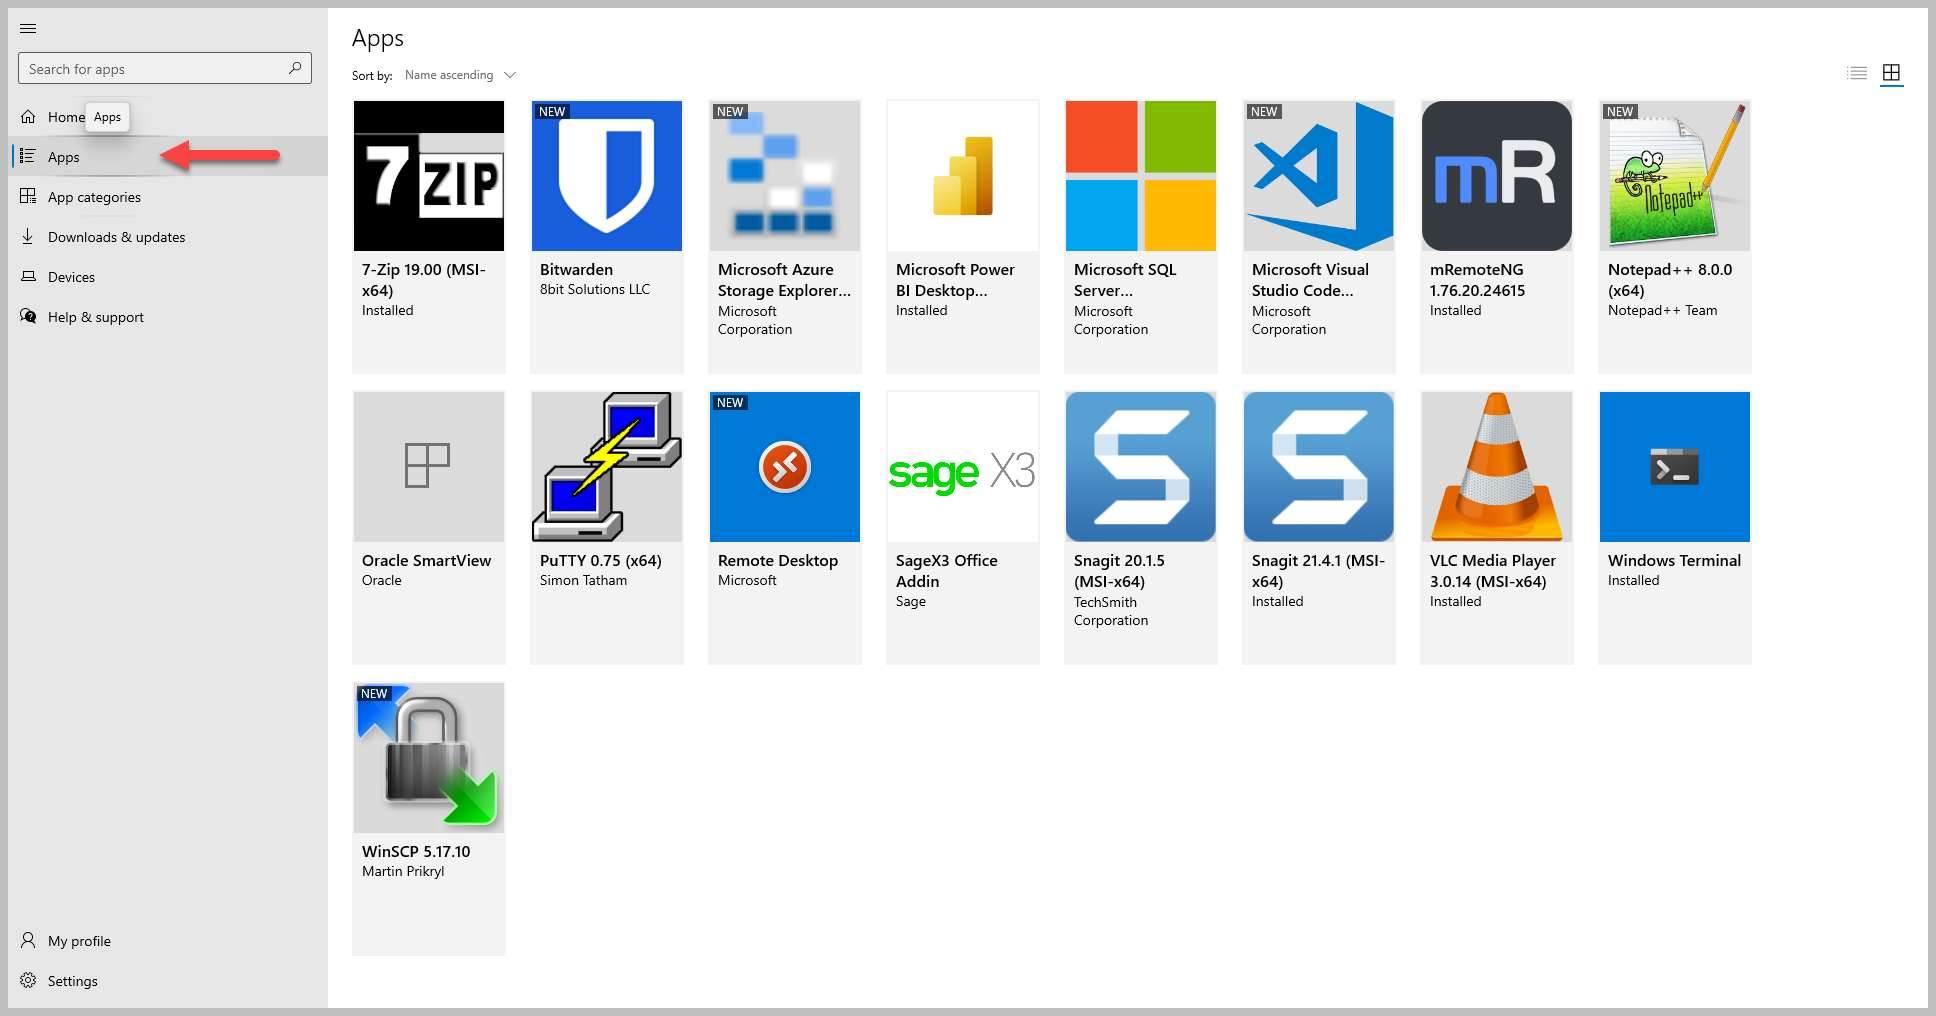The image size is (1936, 1016).
Task: Open the 7-Zip app icon
Action: tap(429, 176)
